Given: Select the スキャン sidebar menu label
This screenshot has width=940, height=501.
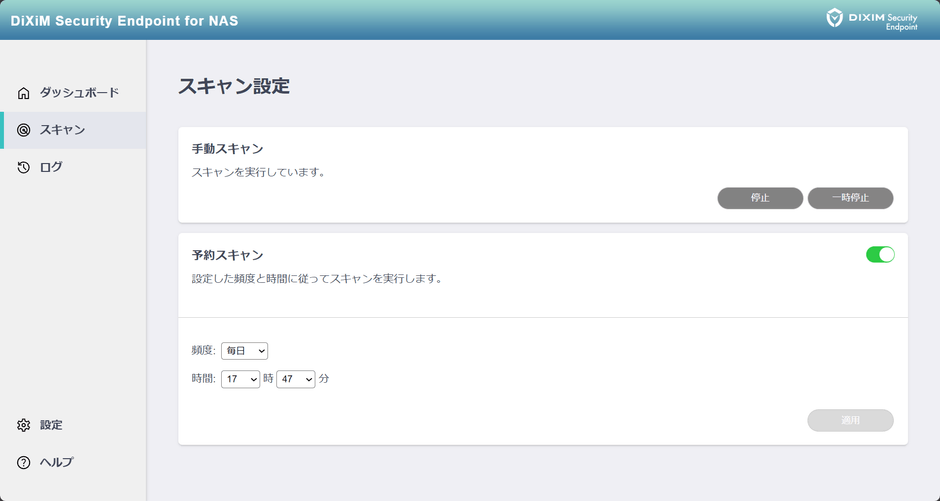Looking at the screenshot, I should click(62, 130).
